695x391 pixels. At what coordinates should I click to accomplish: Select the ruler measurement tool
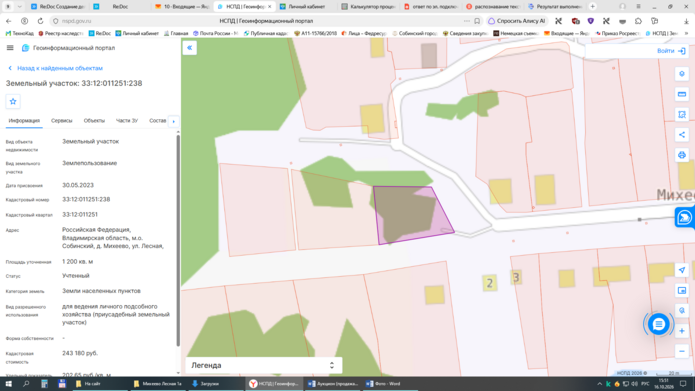pos(682,94)
